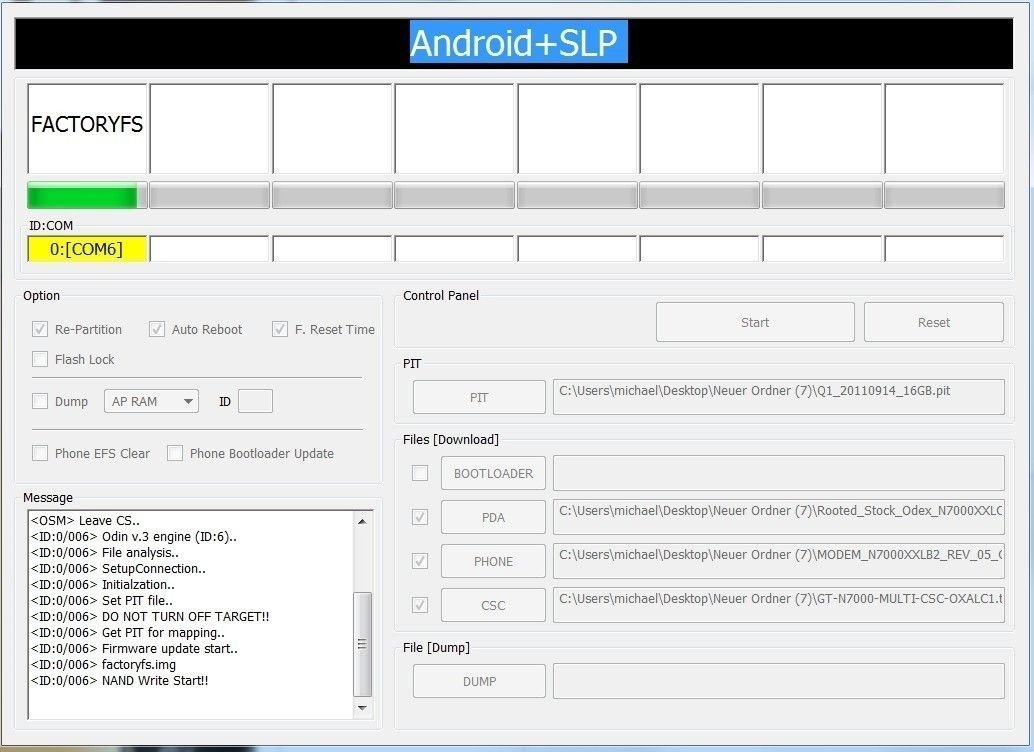Click the Message log scrollbar thumb
The image size is (1034, 752).
click(x=362, y=644)
